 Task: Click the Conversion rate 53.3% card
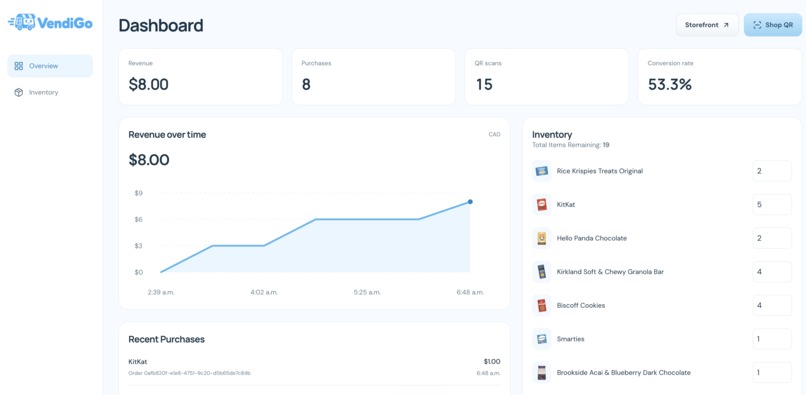click(x=720, y=77)
